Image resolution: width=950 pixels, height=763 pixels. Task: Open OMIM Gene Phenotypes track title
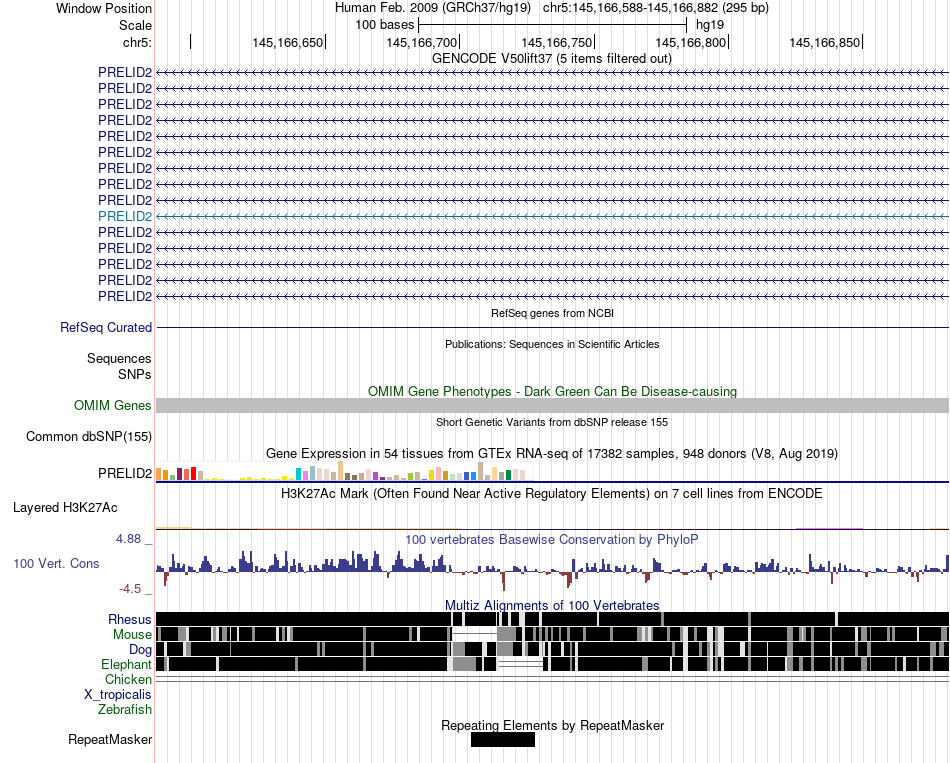click(552, 391)
